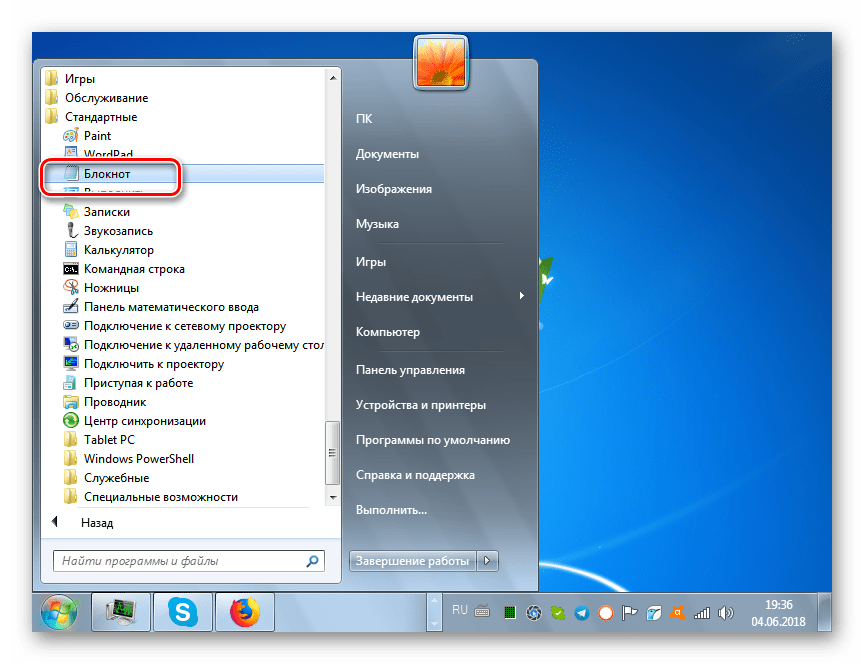Collapse the Стандартные folder
The width and height of the screenshot is (864, 664).
coord(91,117)
